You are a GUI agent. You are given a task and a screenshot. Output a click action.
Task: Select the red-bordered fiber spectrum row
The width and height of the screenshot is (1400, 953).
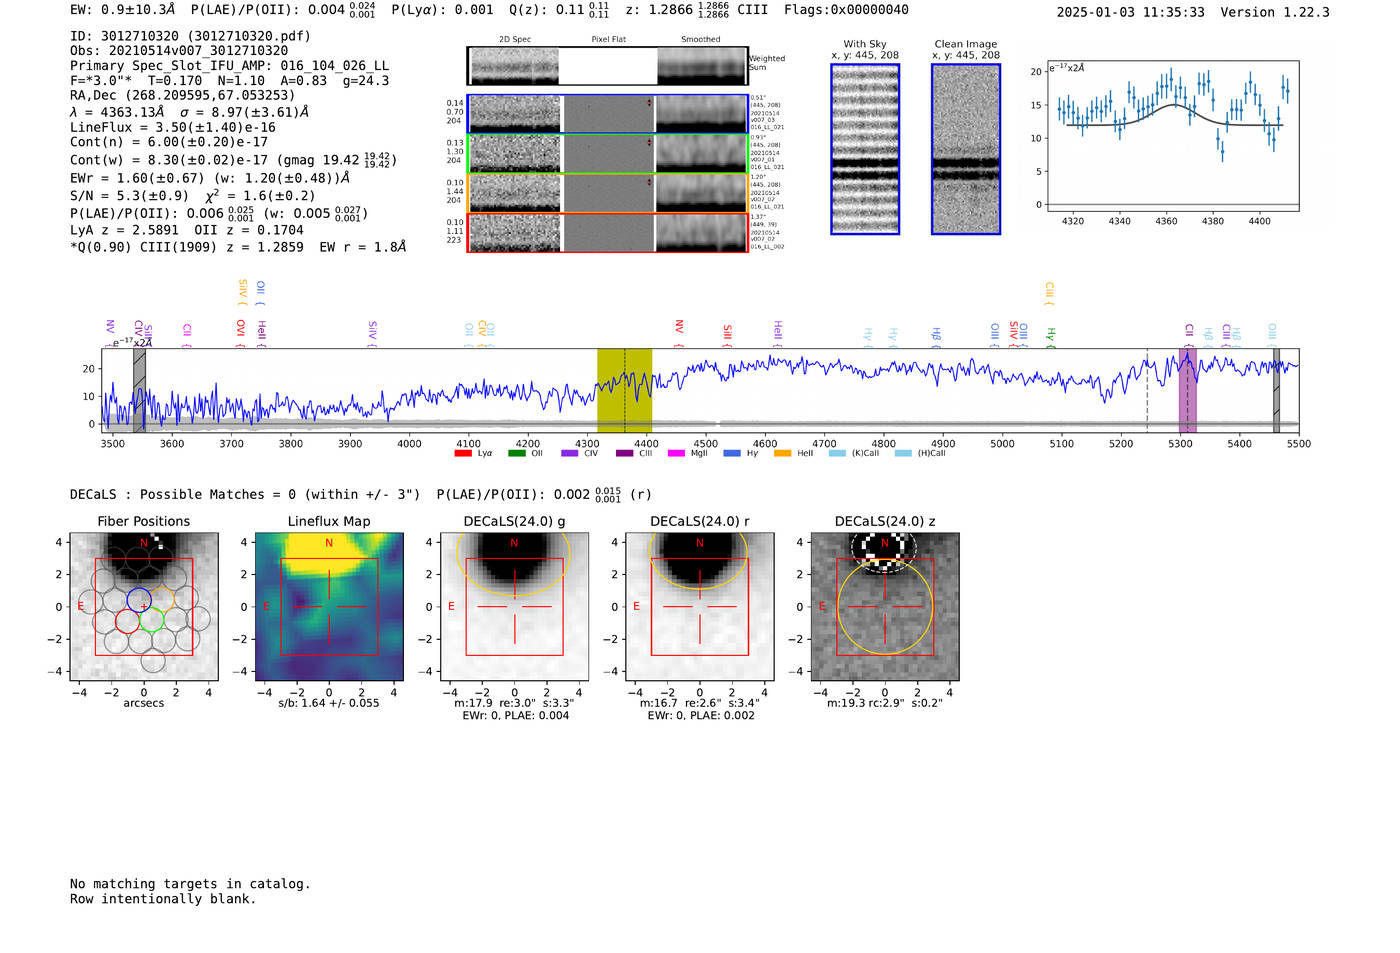pos(608,232)
